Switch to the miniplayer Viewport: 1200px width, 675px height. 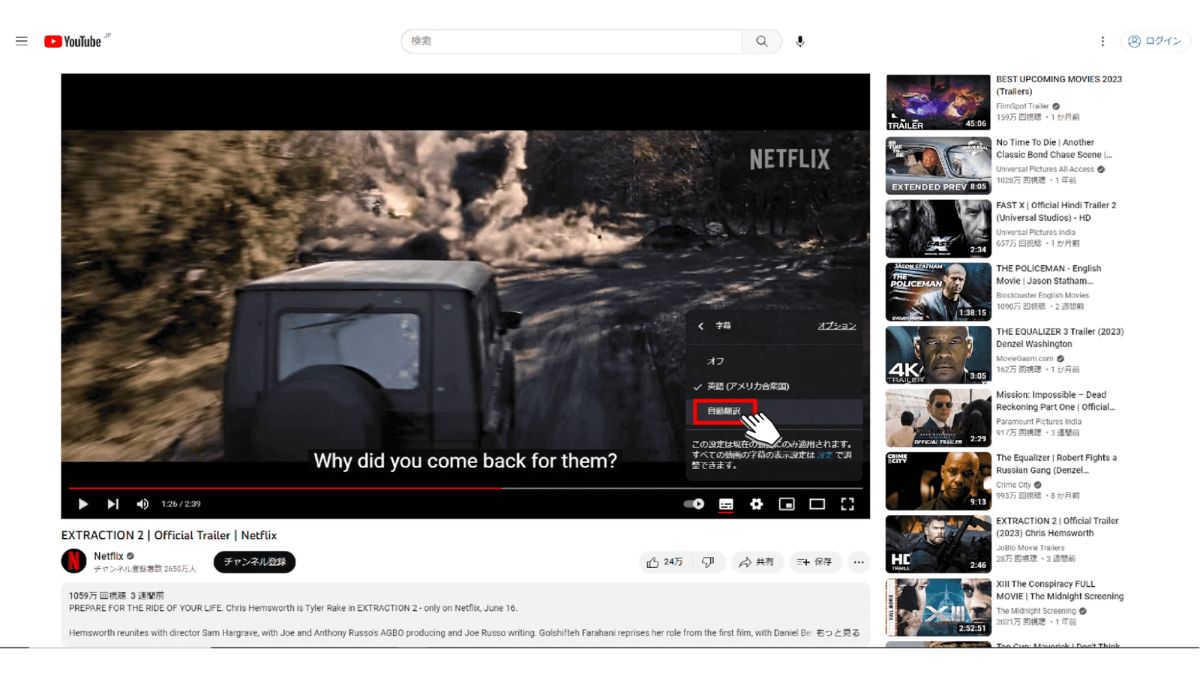tap(787, 504)
